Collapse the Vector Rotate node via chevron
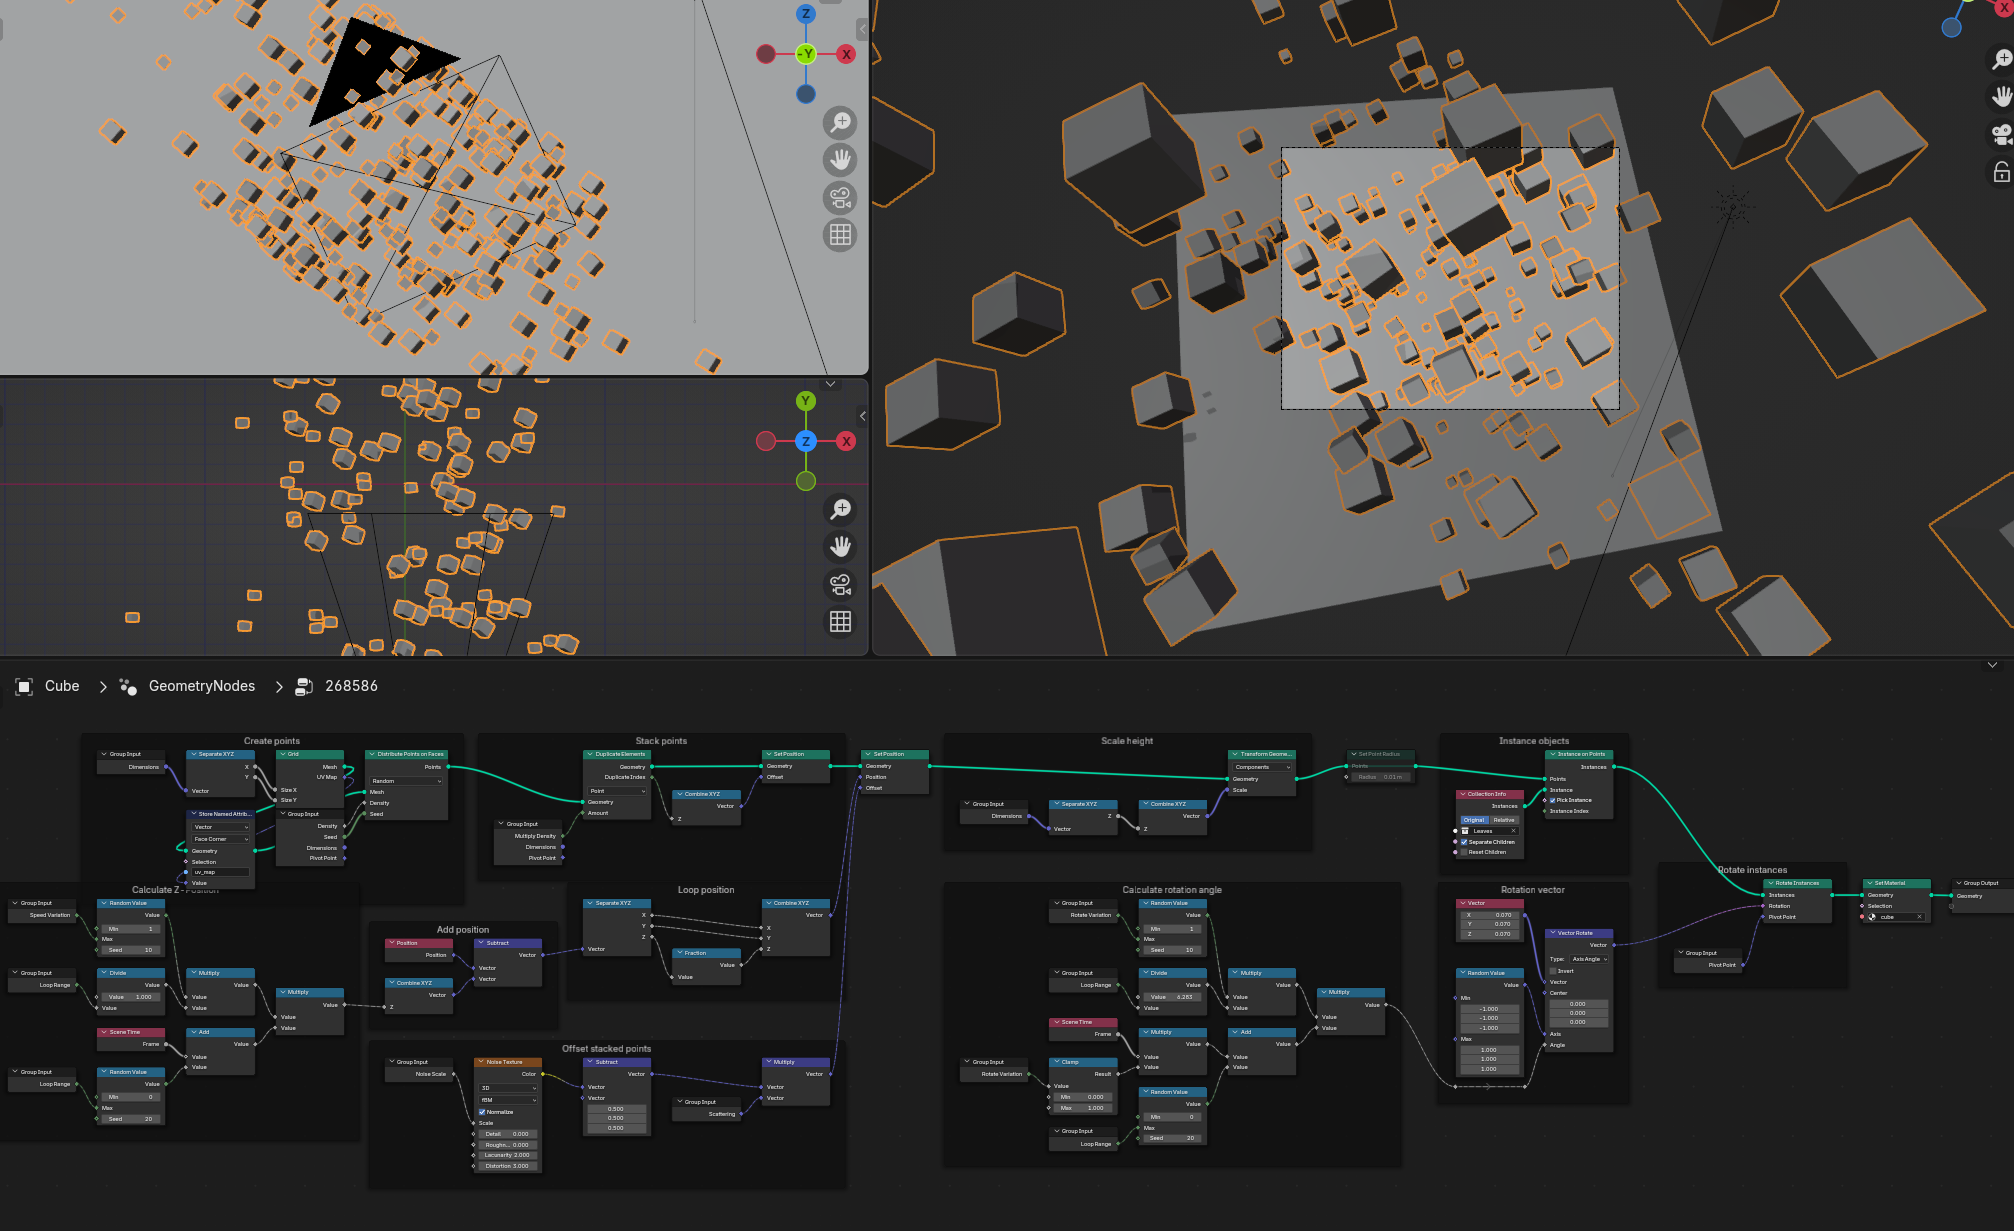This screenshot has height=1231, width=2014. click(x=1552, y=933)
